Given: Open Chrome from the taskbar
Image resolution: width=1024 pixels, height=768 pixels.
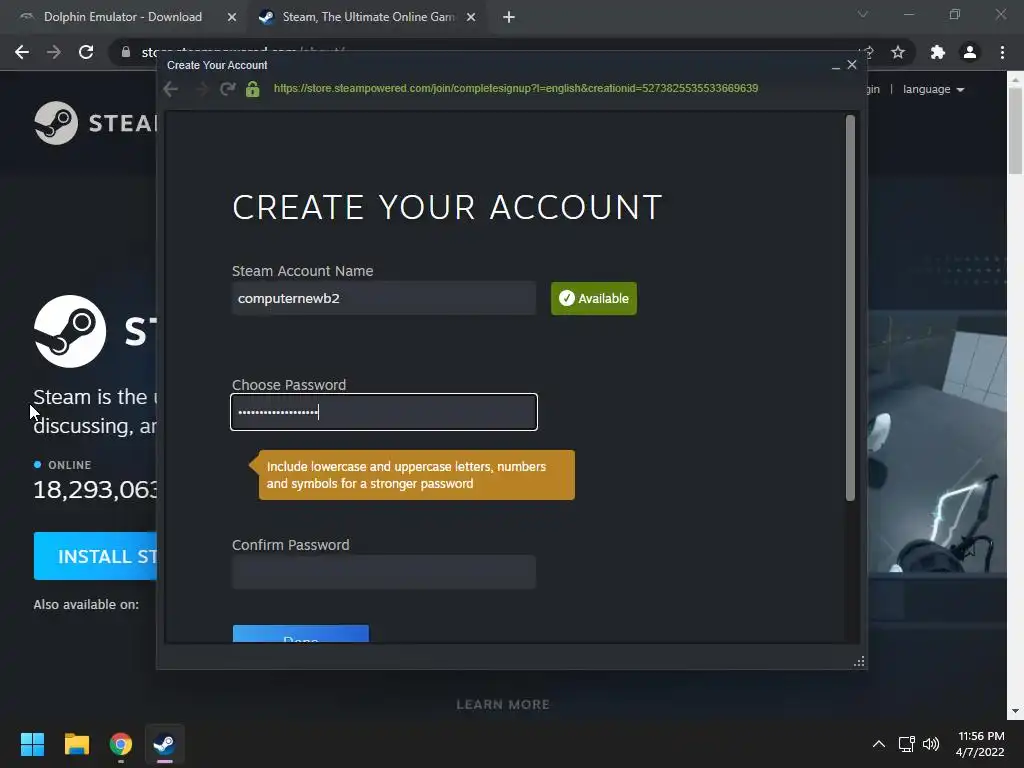Looking at the screenshot, I should (121, 744).
